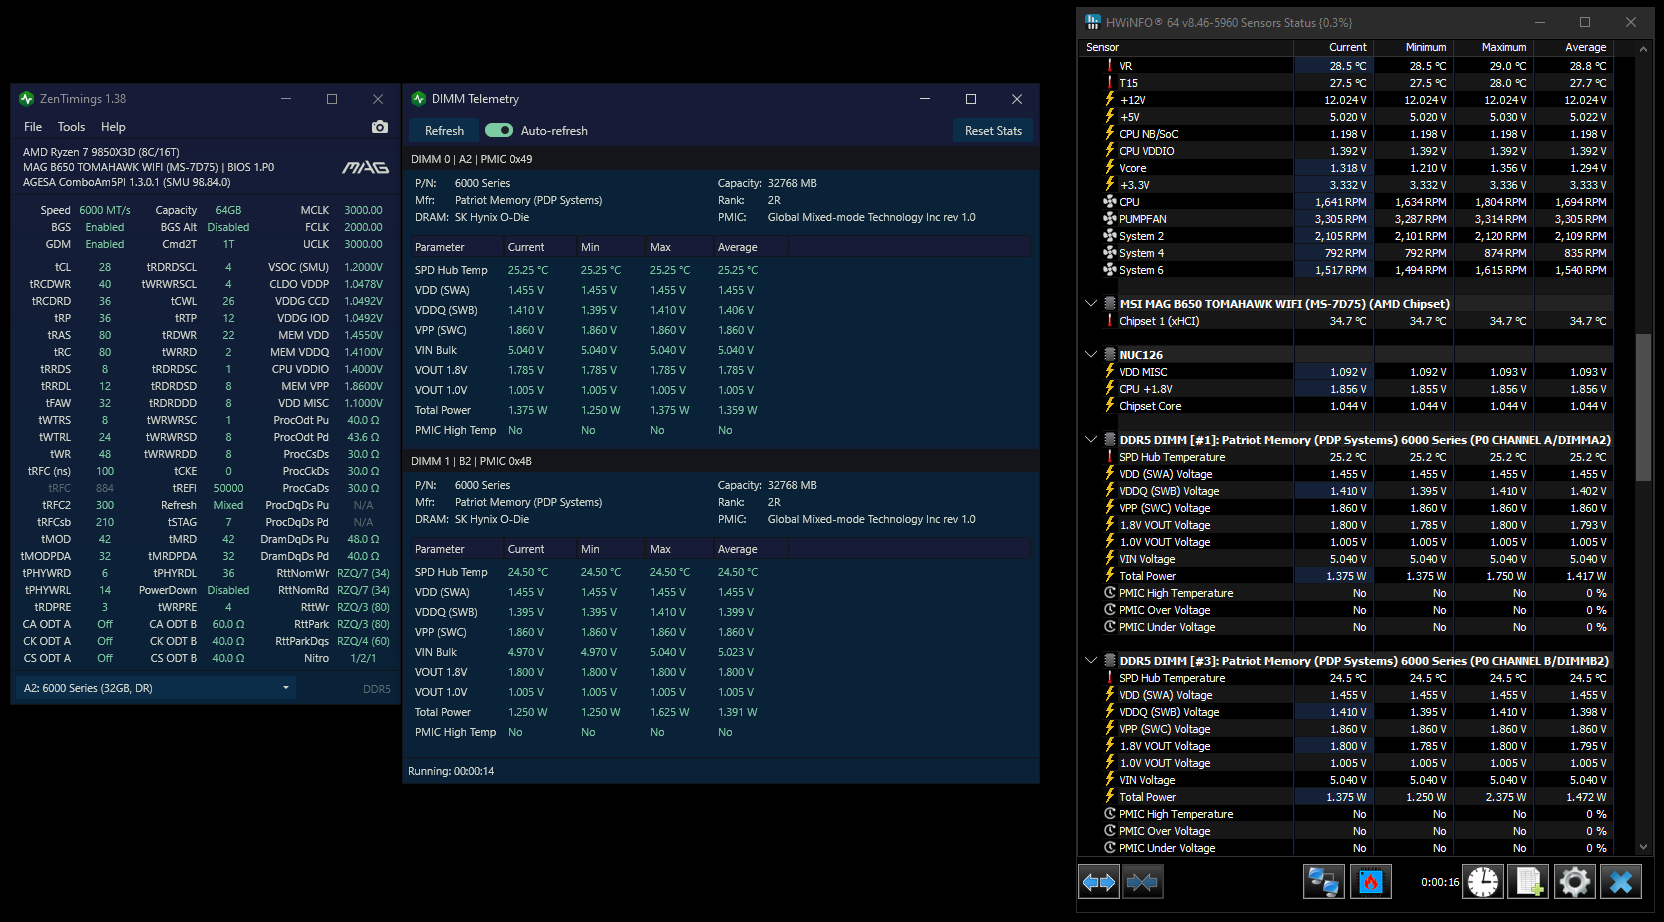Open the Help menu in ZenTimings
Screen dimensions: 1664x922
pos(113,127)
